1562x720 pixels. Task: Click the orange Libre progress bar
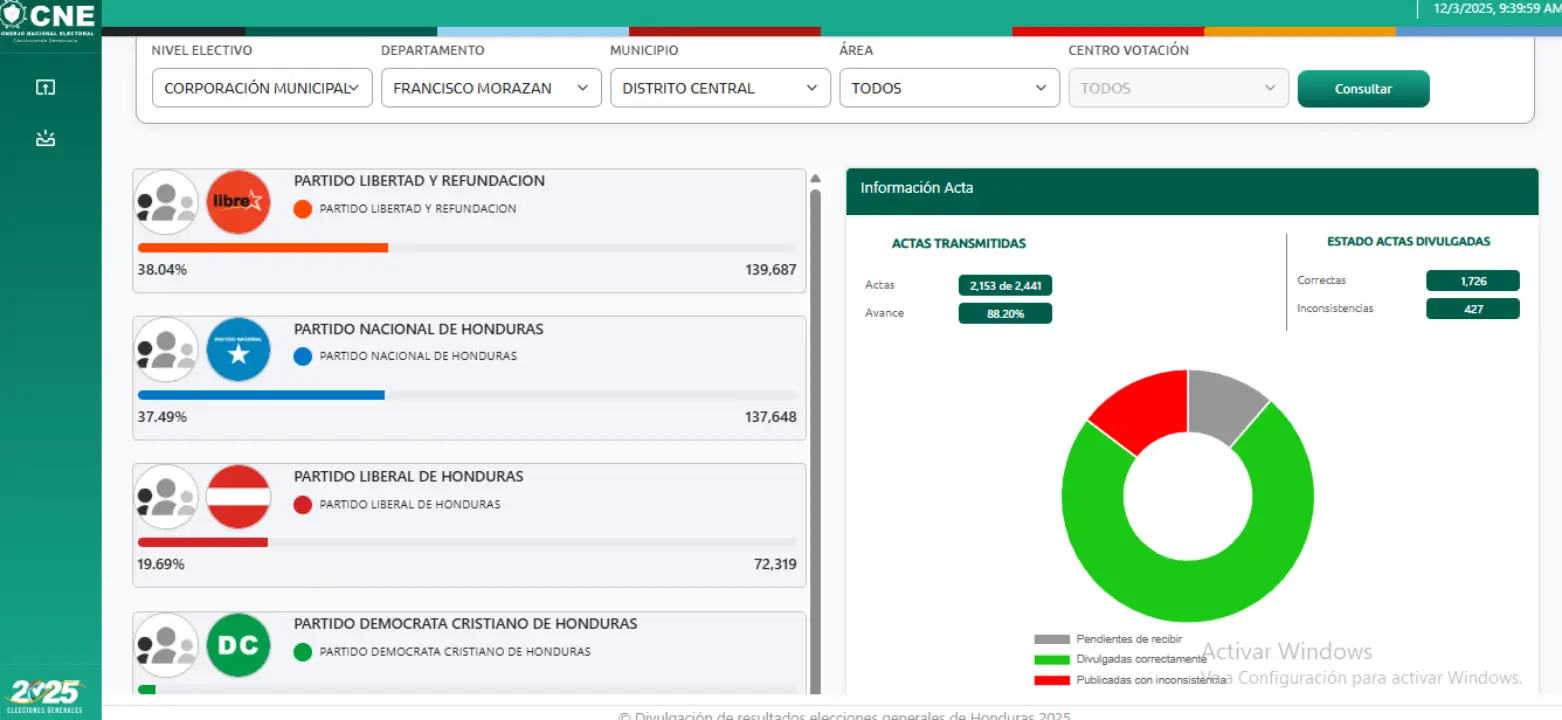point(262,247)
